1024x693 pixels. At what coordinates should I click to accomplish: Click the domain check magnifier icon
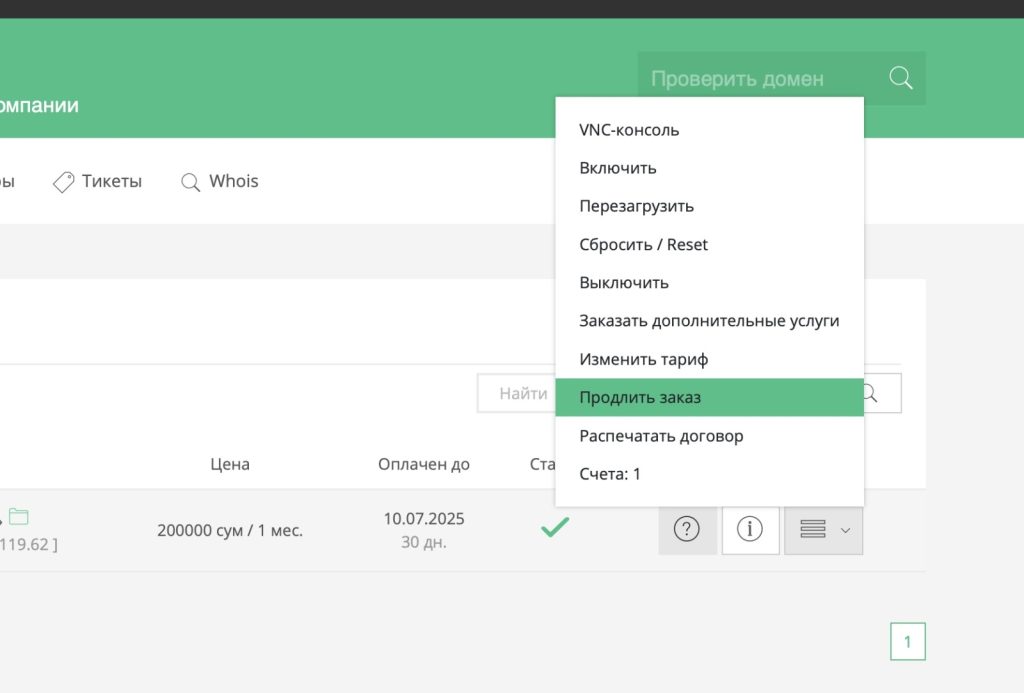[x=901, y=78]
